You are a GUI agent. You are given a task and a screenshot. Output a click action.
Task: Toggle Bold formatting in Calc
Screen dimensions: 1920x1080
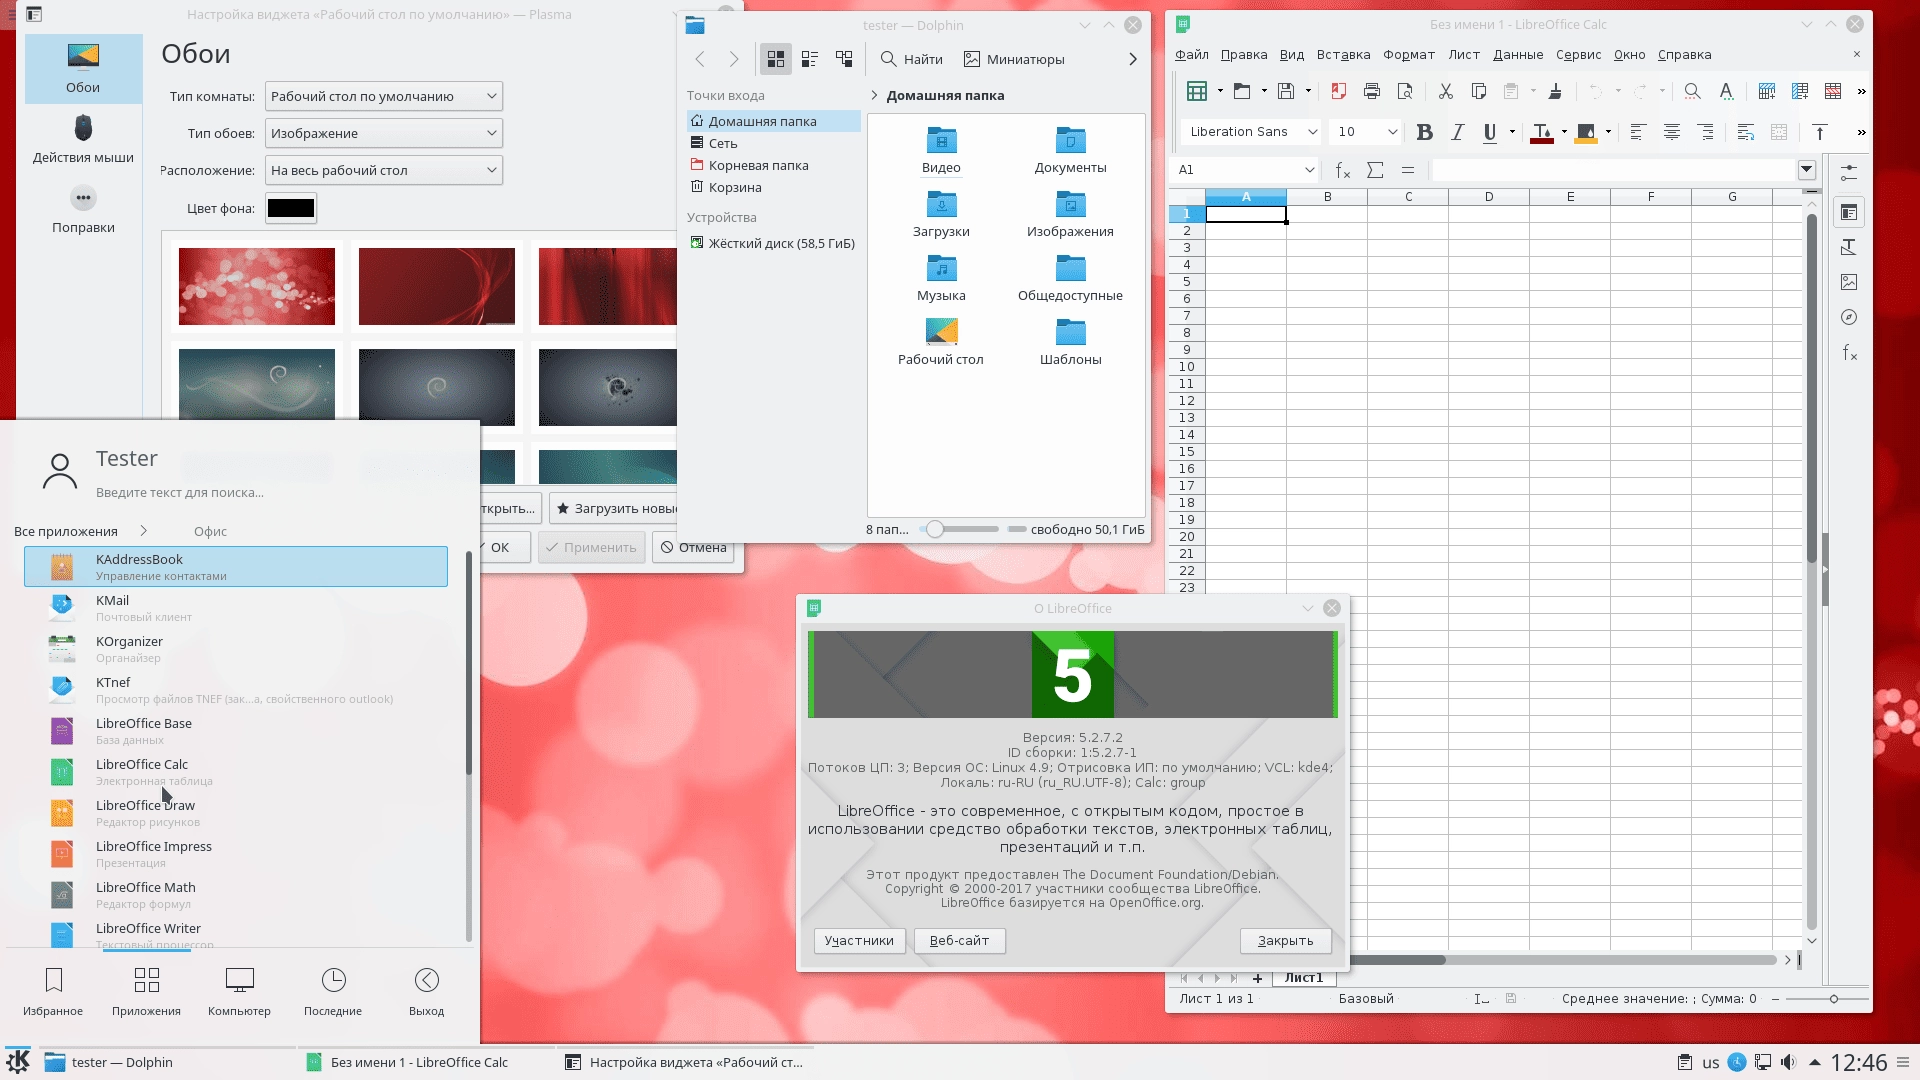tap(1425, 132)
